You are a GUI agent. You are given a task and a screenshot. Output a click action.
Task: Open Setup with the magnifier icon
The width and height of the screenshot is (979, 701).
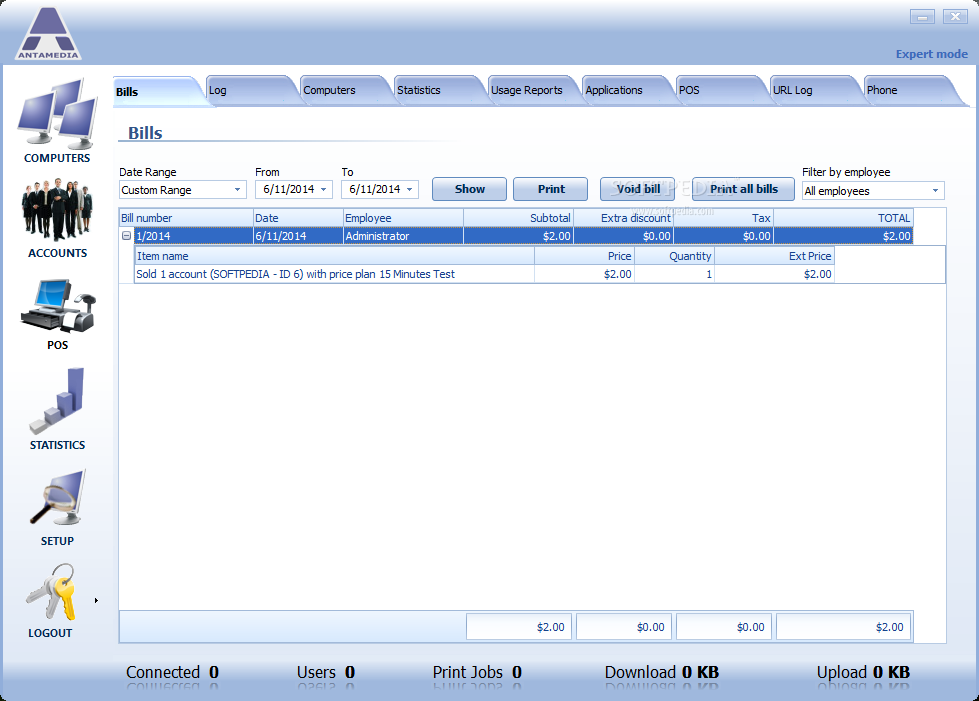click(57, 507)
